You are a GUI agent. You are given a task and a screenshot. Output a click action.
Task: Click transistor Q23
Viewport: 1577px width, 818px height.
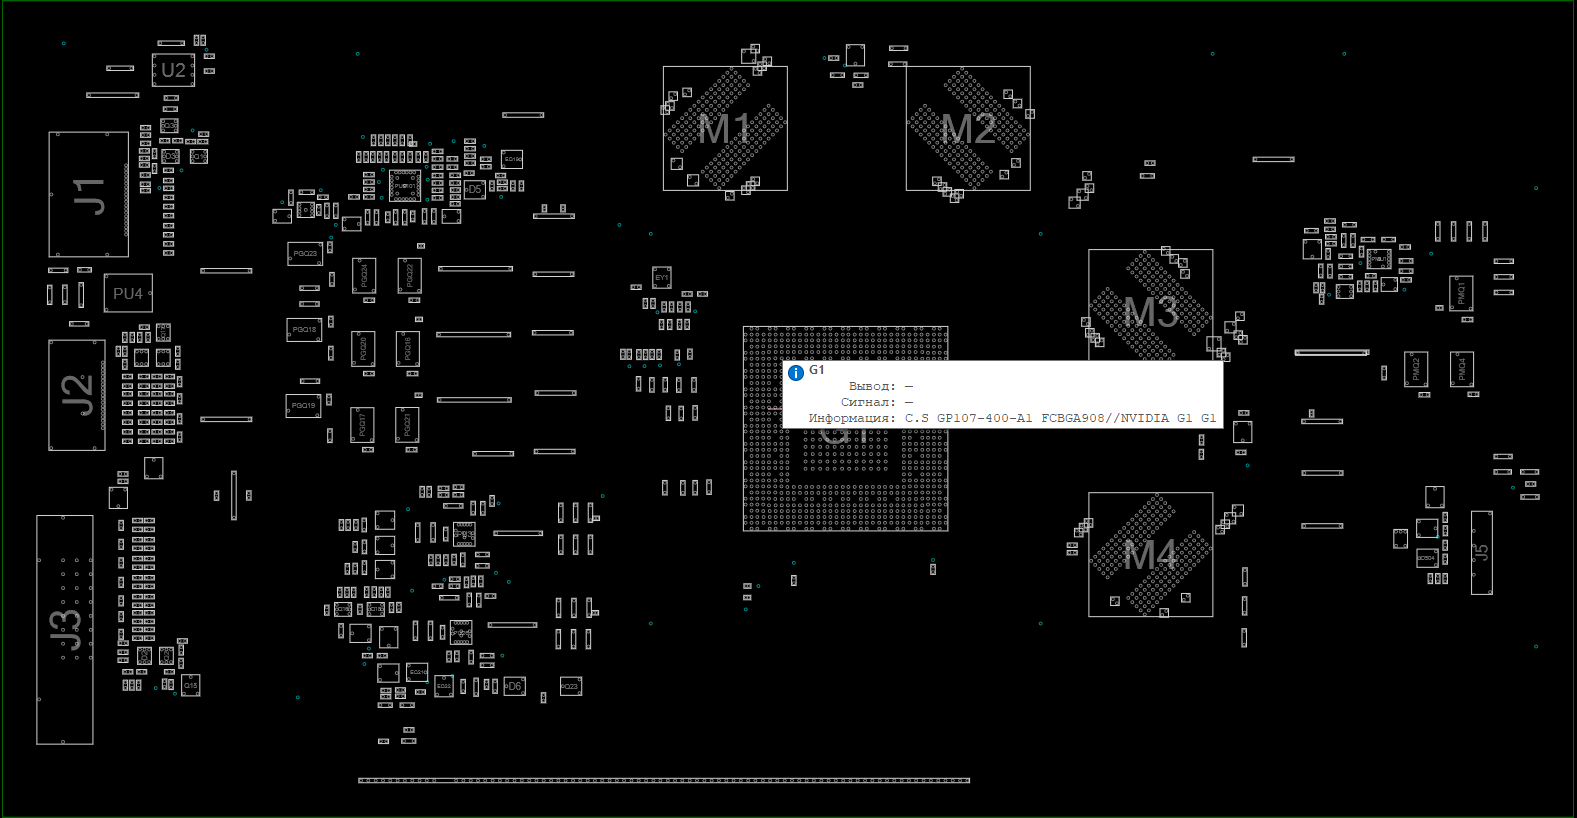pyautogui.click(x=570, y=686)
